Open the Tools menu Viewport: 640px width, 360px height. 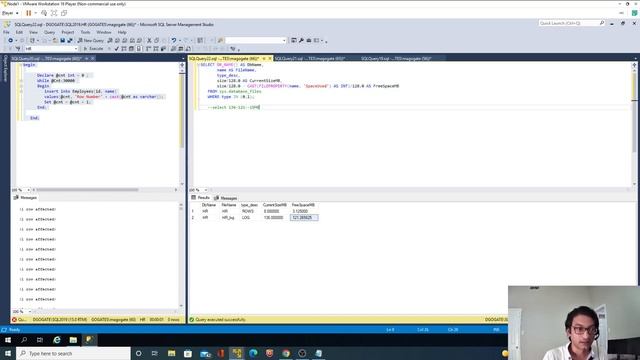coord(85,32)
